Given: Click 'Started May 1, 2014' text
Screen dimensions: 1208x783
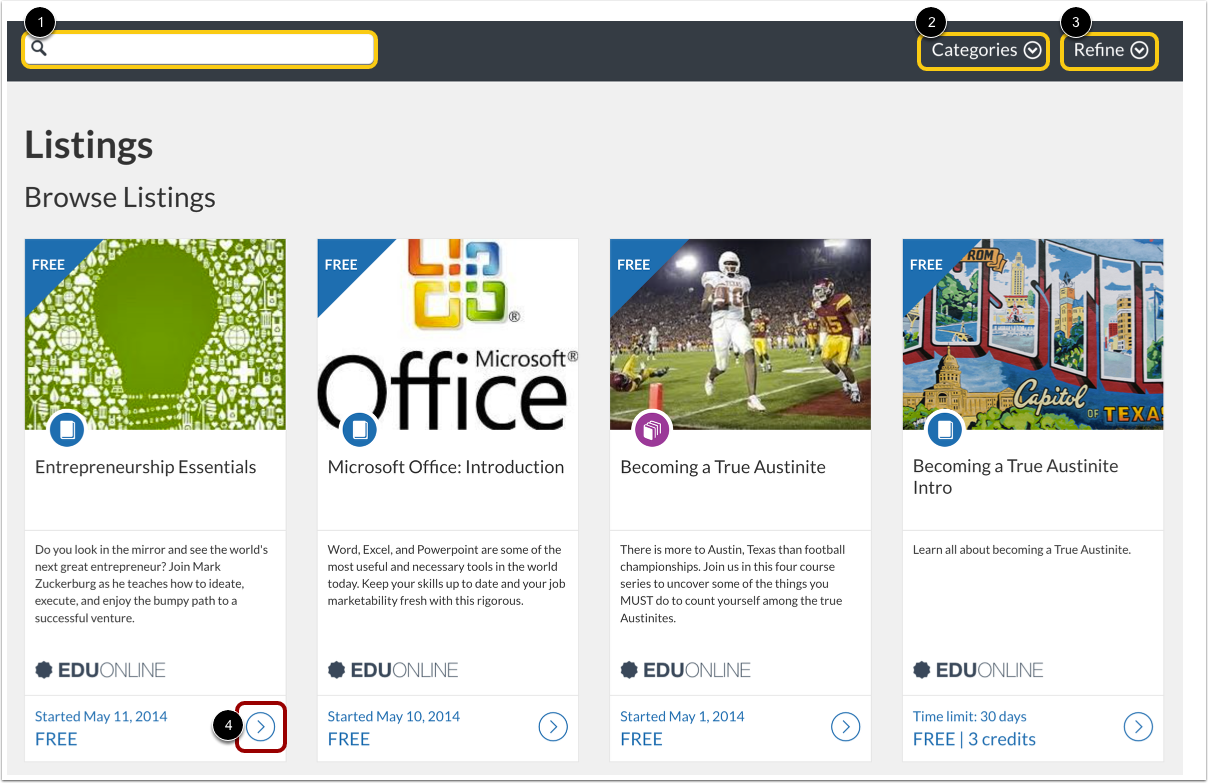Looking at the screenshot, I should (683, 716).
